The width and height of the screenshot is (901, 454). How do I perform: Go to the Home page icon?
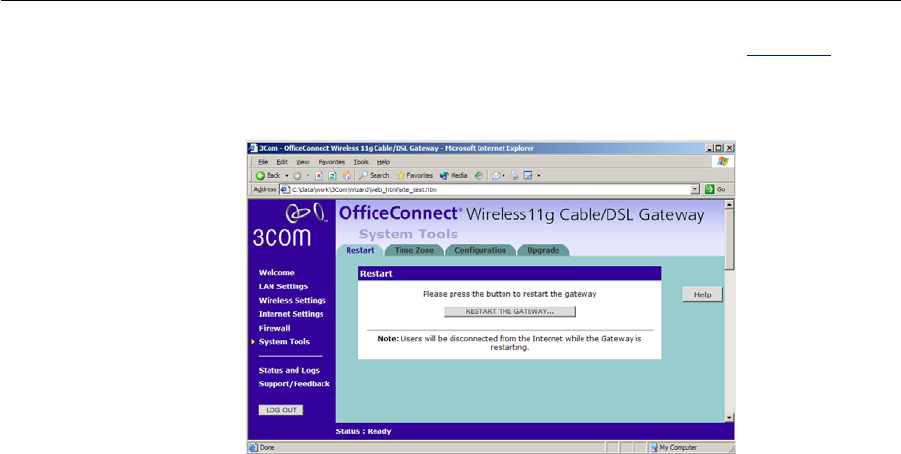[x=346, y=176]
